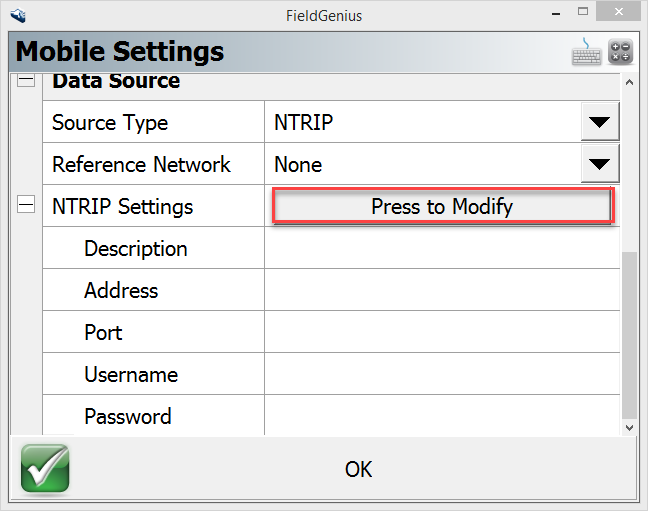This screenshot has height=511, width=648.
Task: Collapse the NTRIP Settings group
Action: tap(27, 206)
